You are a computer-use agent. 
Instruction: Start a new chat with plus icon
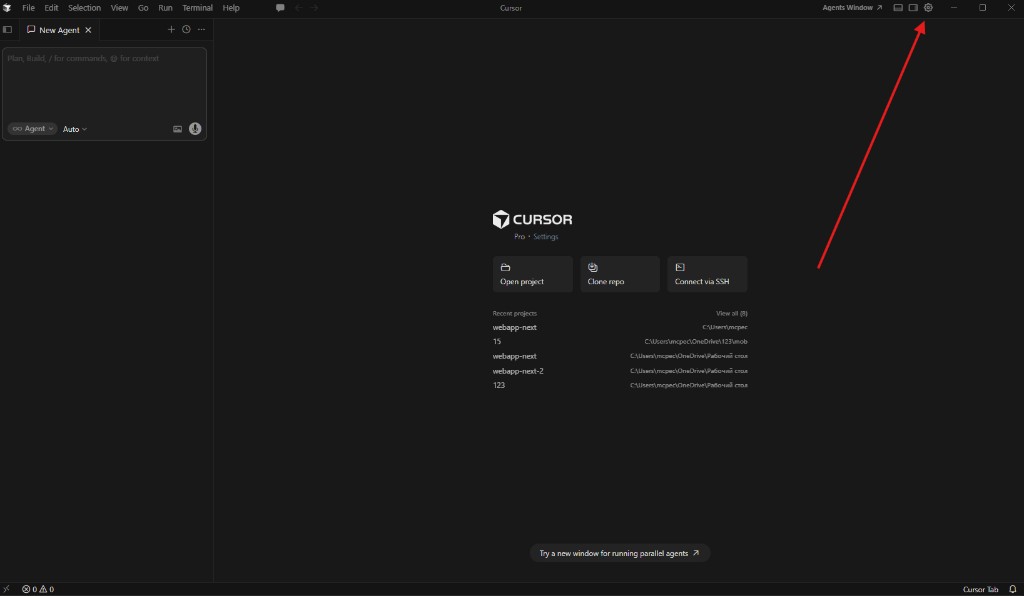[x=171, y=29]
